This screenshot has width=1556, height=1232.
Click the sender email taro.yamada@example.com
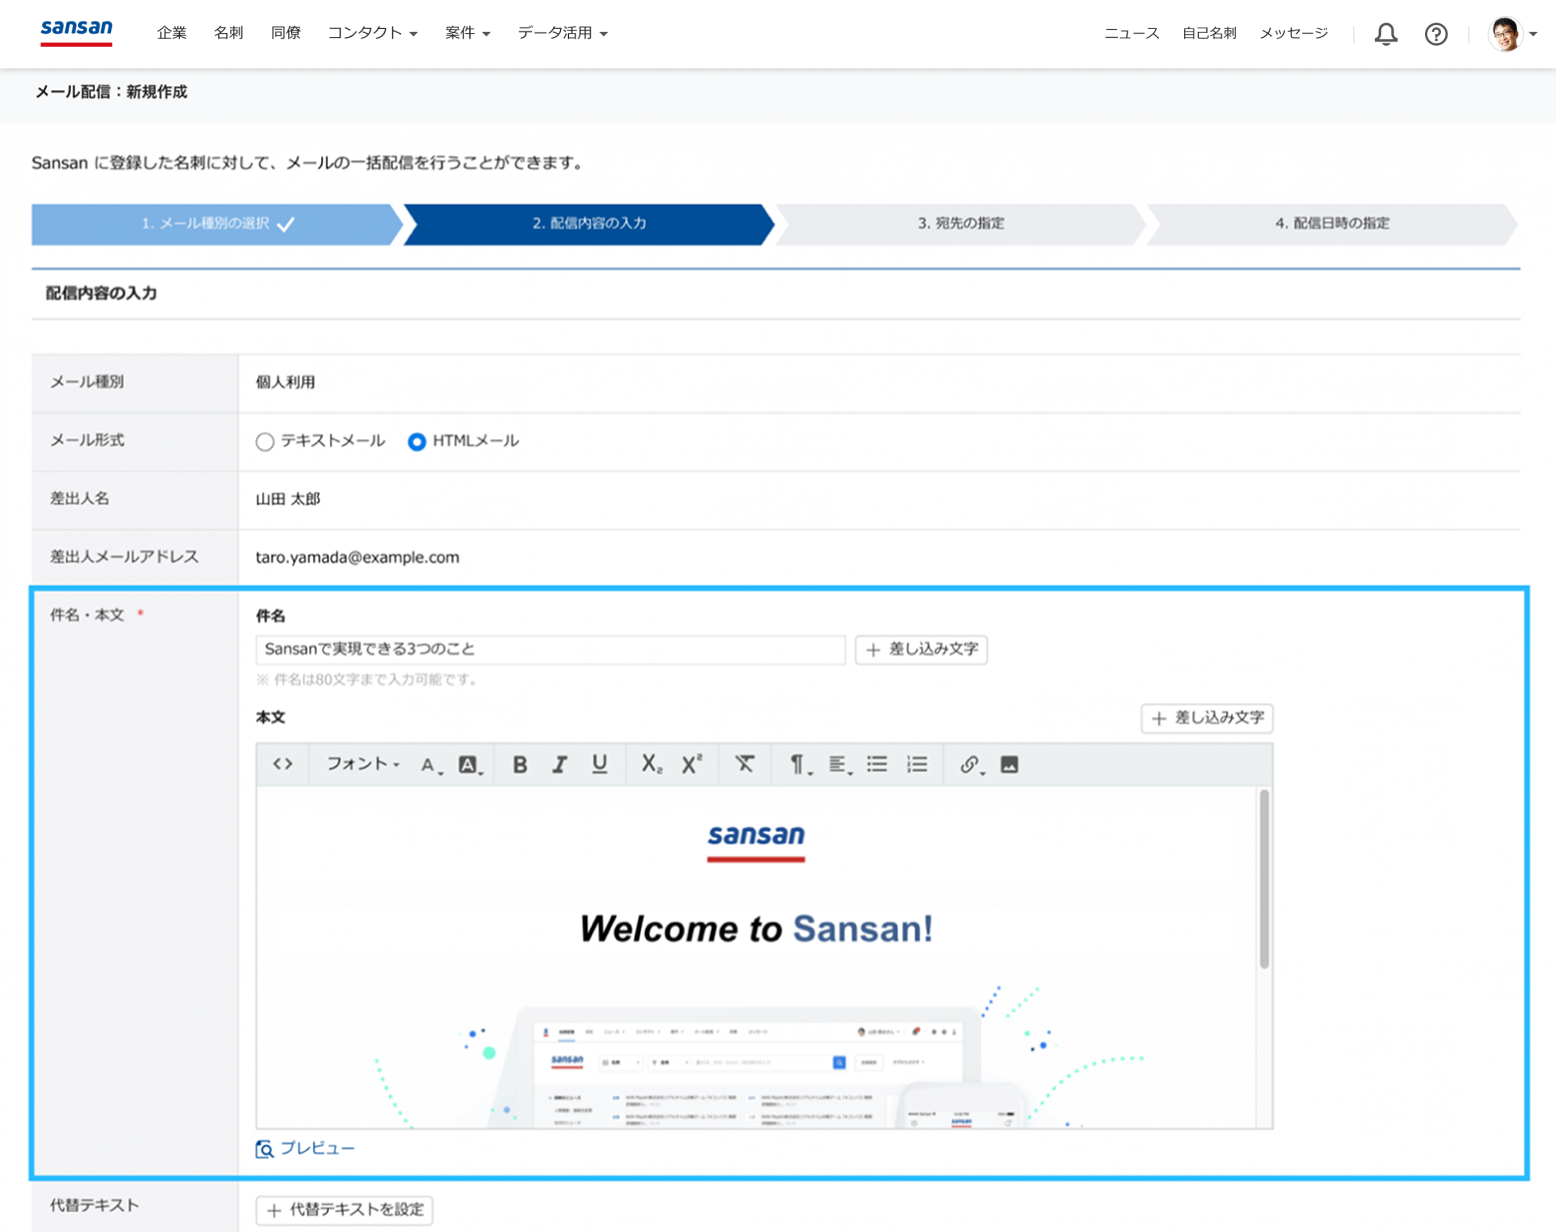357,558
